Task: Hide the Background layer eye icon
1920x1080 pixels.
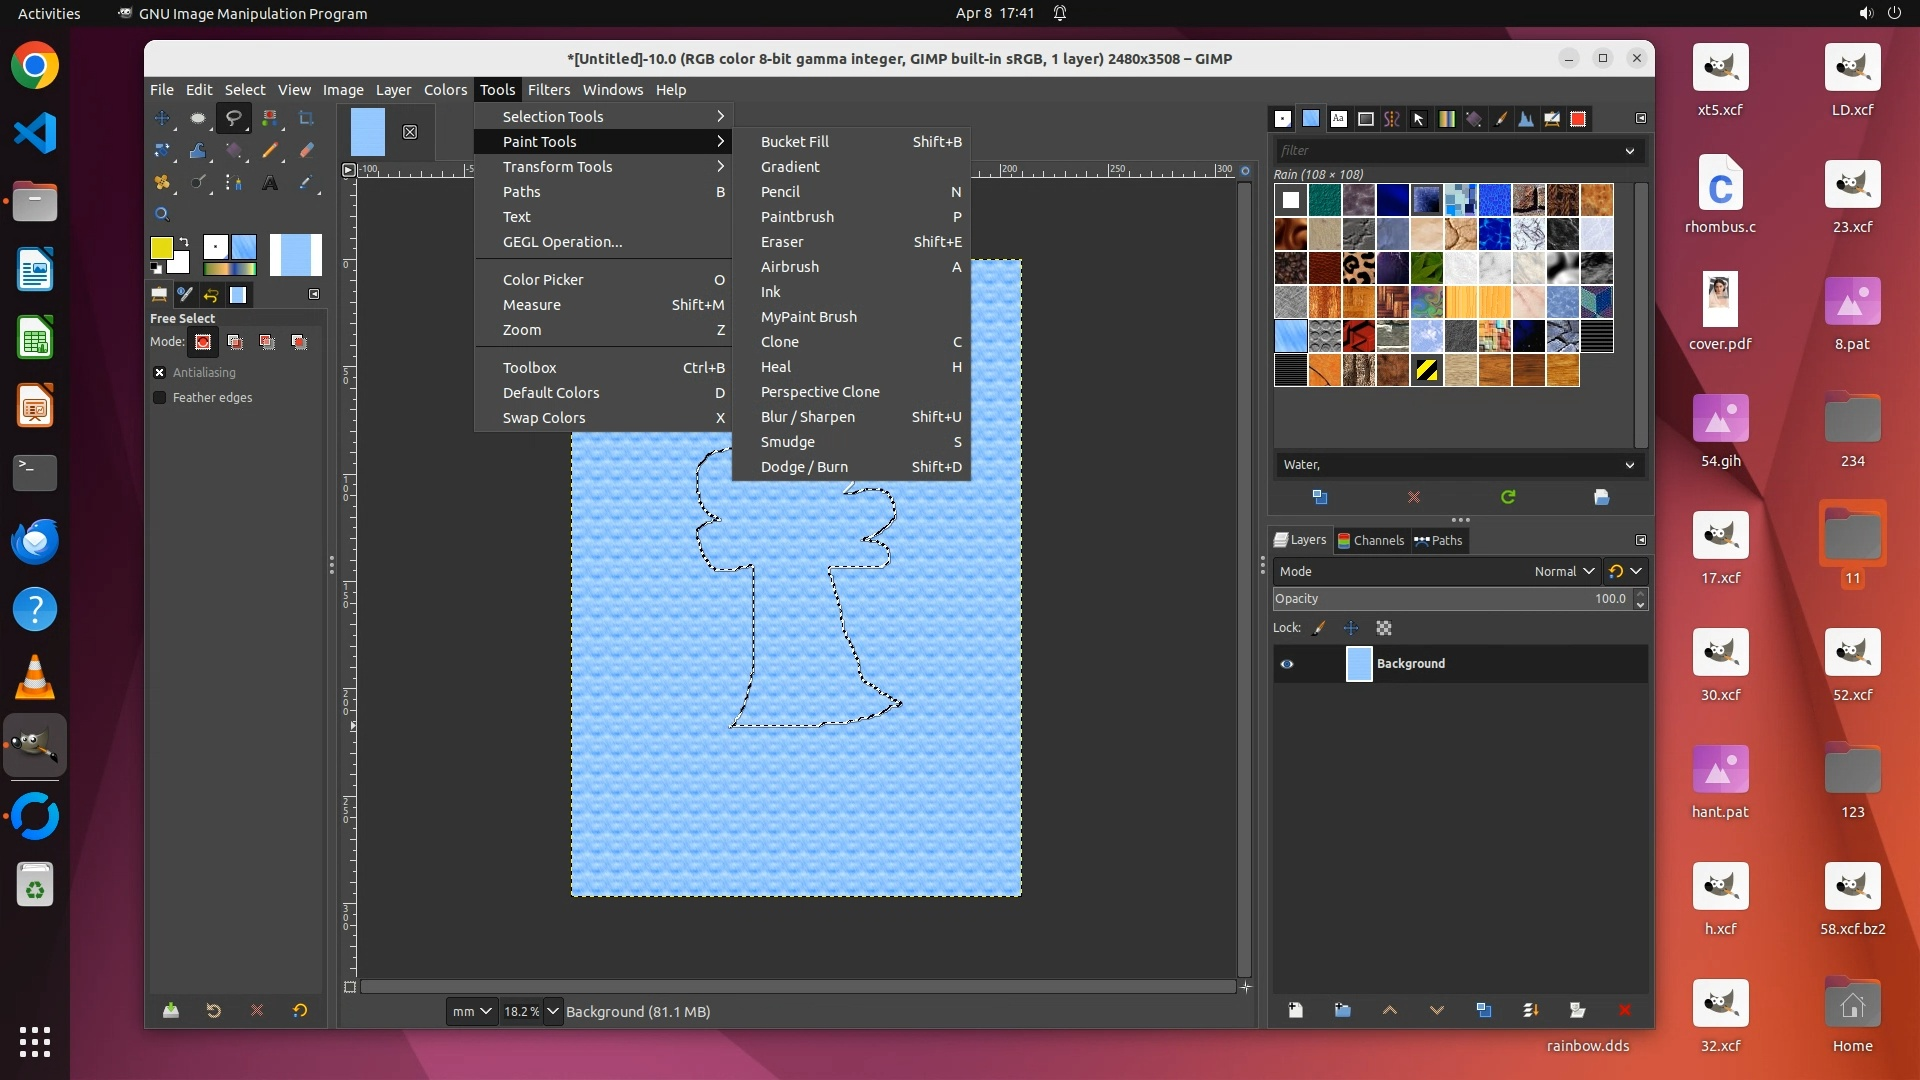Action: [1287, 664]
